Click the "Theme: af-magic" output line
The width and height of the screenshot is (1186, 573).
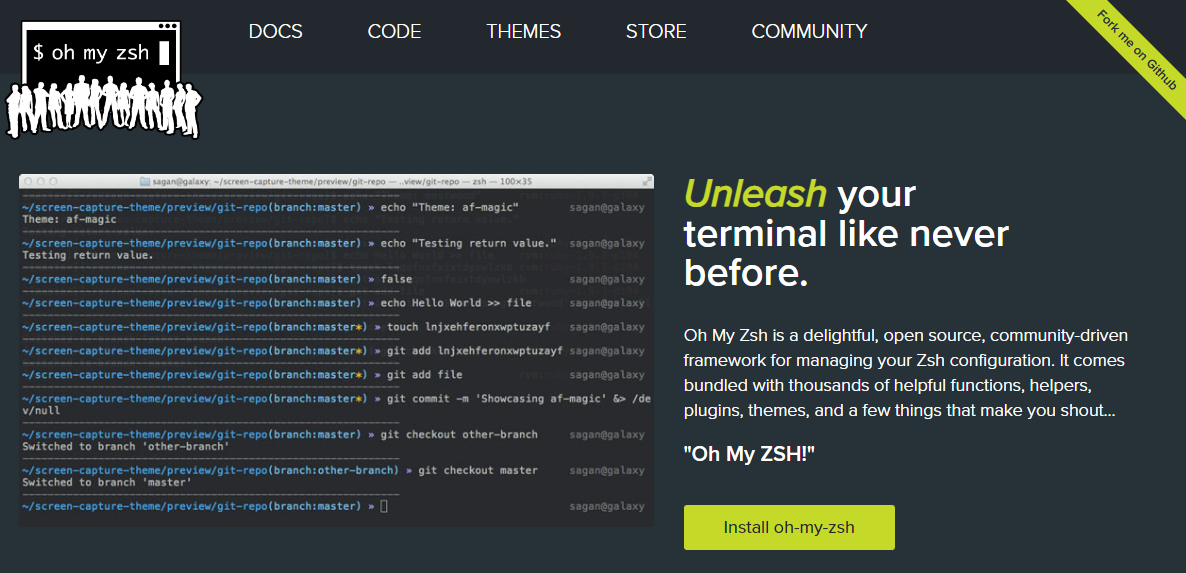70,219
